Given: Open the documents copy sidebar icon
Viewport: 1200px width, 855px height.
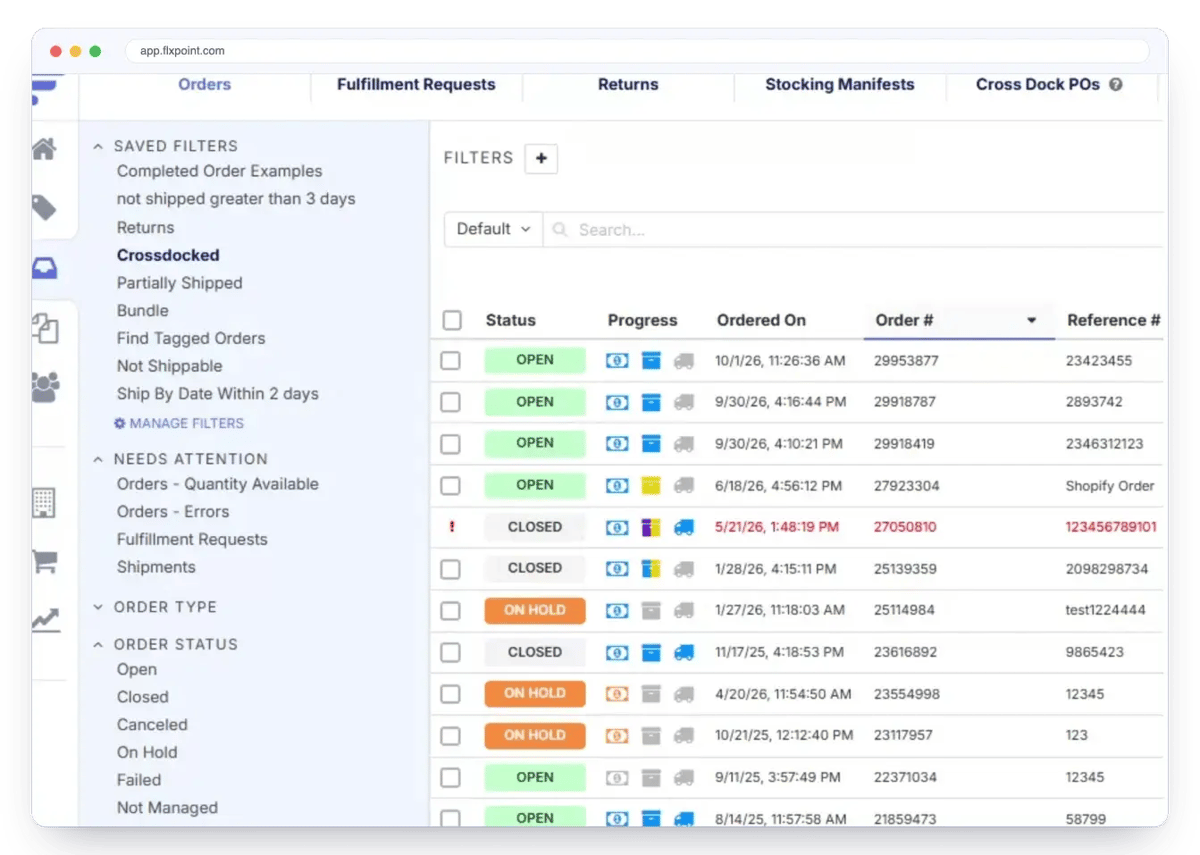Looking at the screenshot, I should tap(45, 328).
